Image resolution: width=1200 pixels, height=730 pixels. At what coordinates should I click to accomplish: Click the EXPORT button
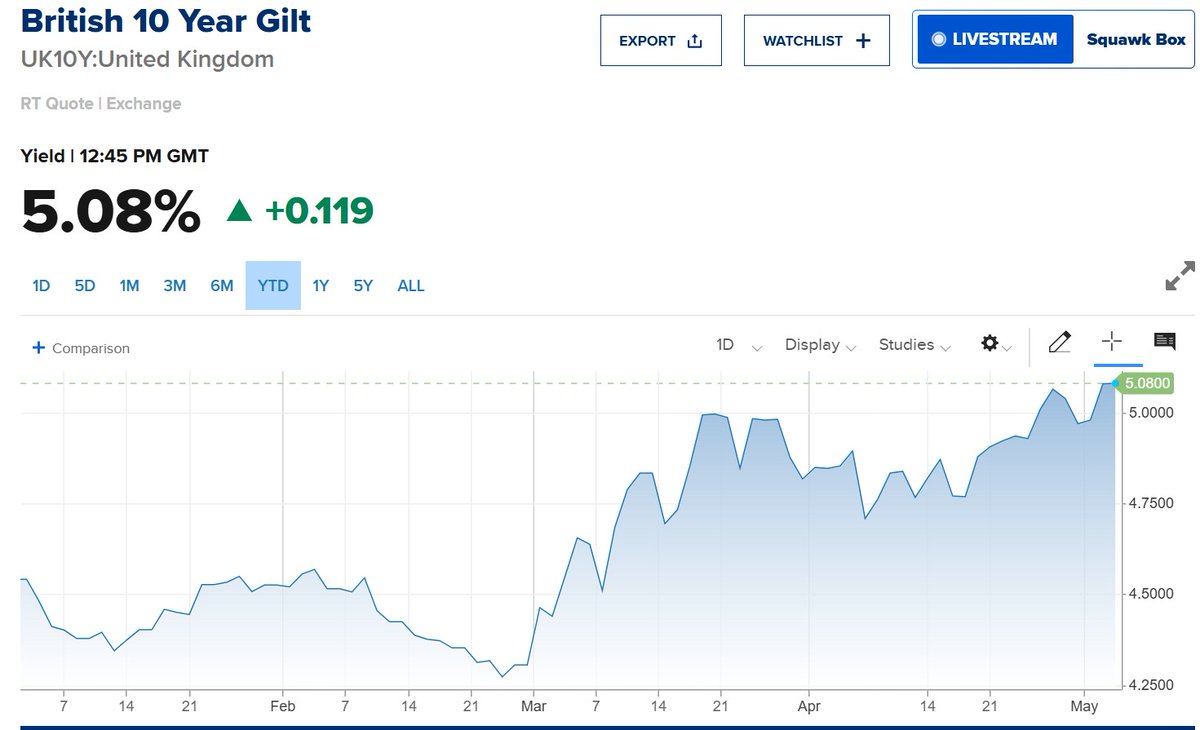pyautogui.click(x=660, y=41)
